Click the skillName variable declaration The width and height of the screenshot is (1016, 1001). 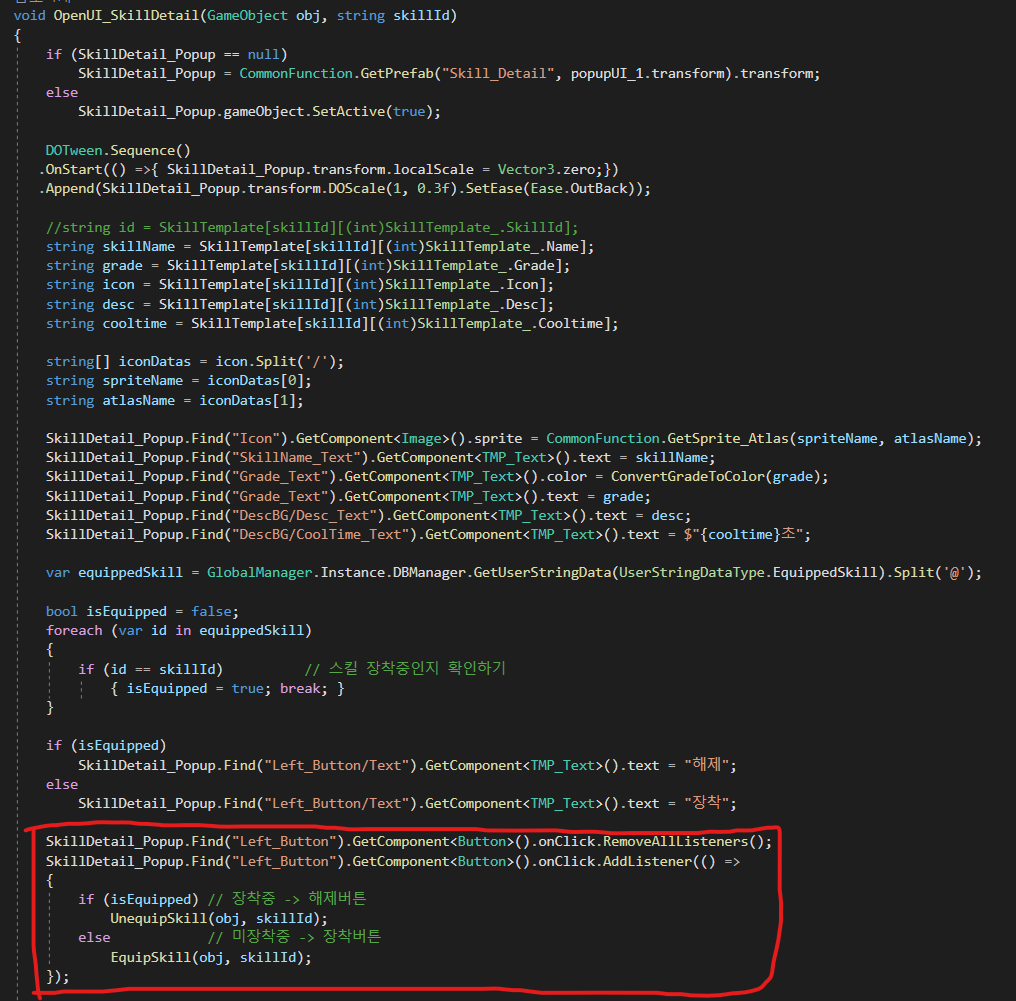pyautogui.click(x=139, y=246)
